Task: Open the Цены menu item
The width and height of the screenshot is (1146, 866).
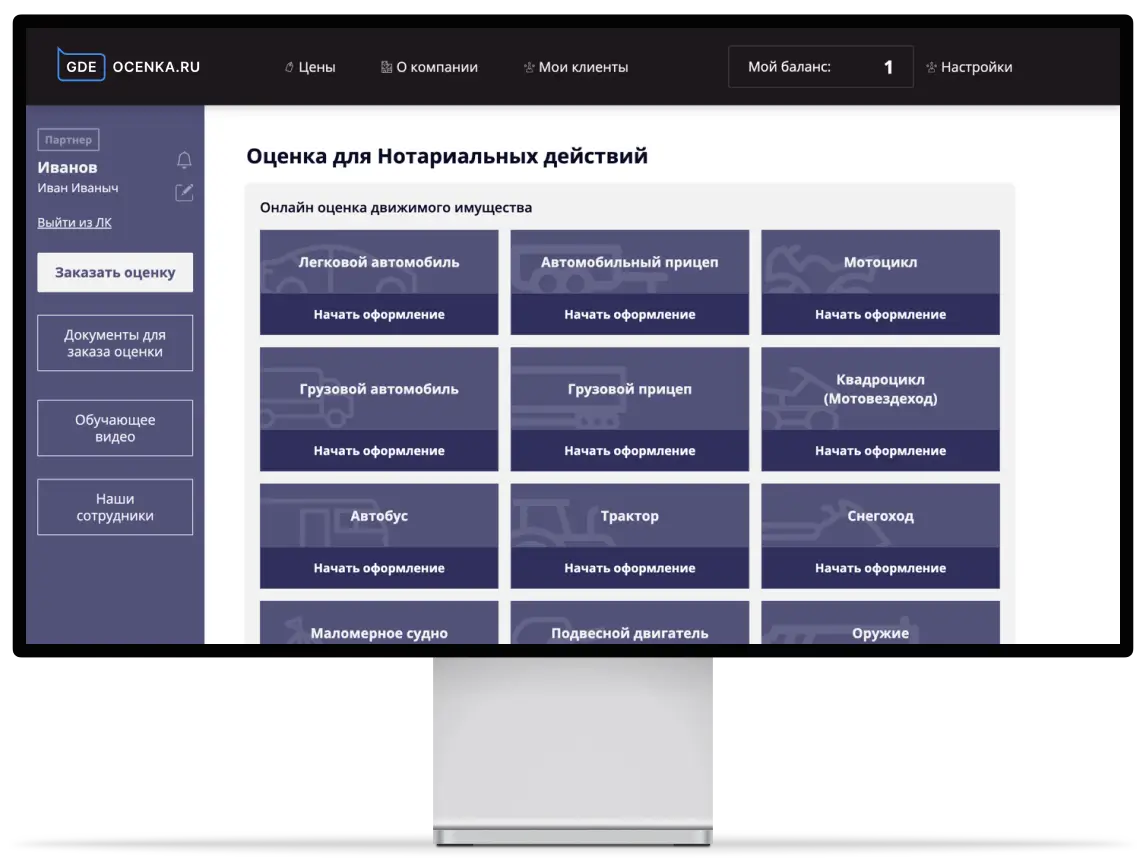Action: point(310,67)
